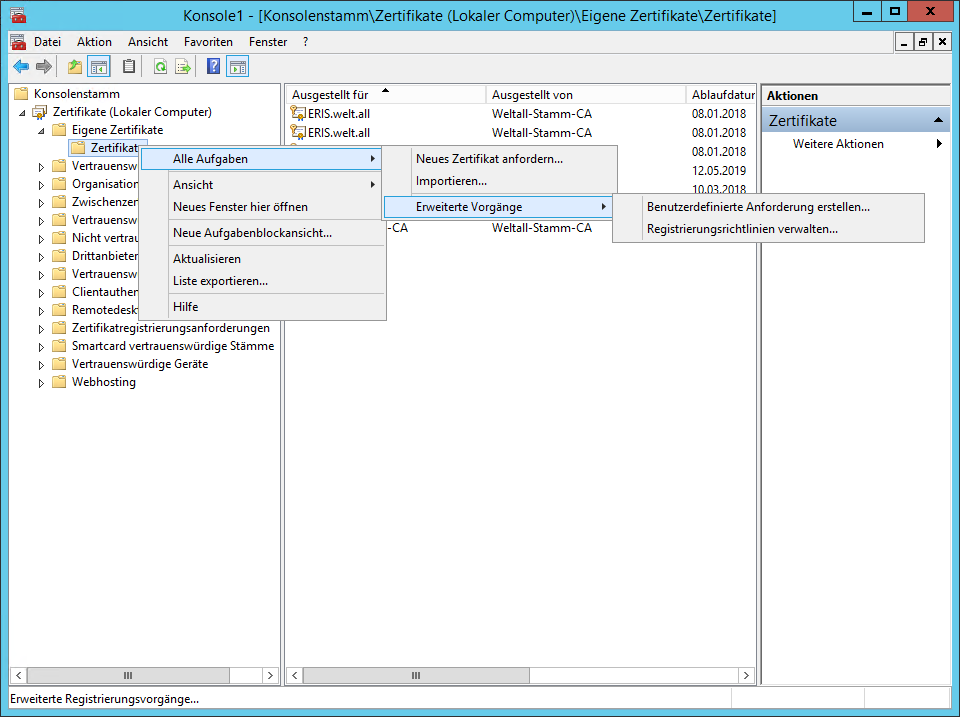
Task: Open the Fenster menu
Action: (x=268, y=42)
